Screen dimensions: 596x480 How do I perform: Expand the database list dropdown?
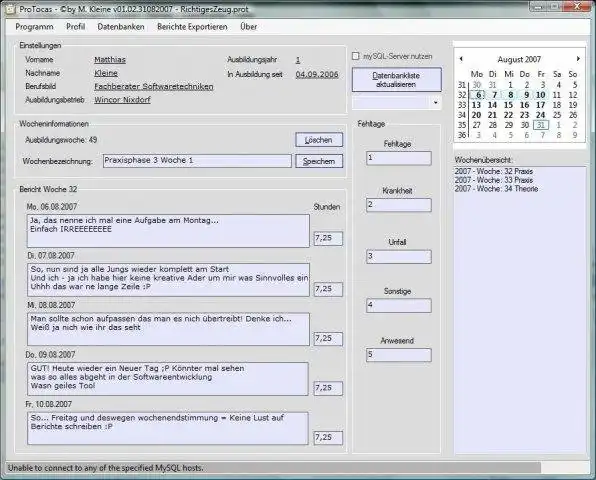pos(436,103)
